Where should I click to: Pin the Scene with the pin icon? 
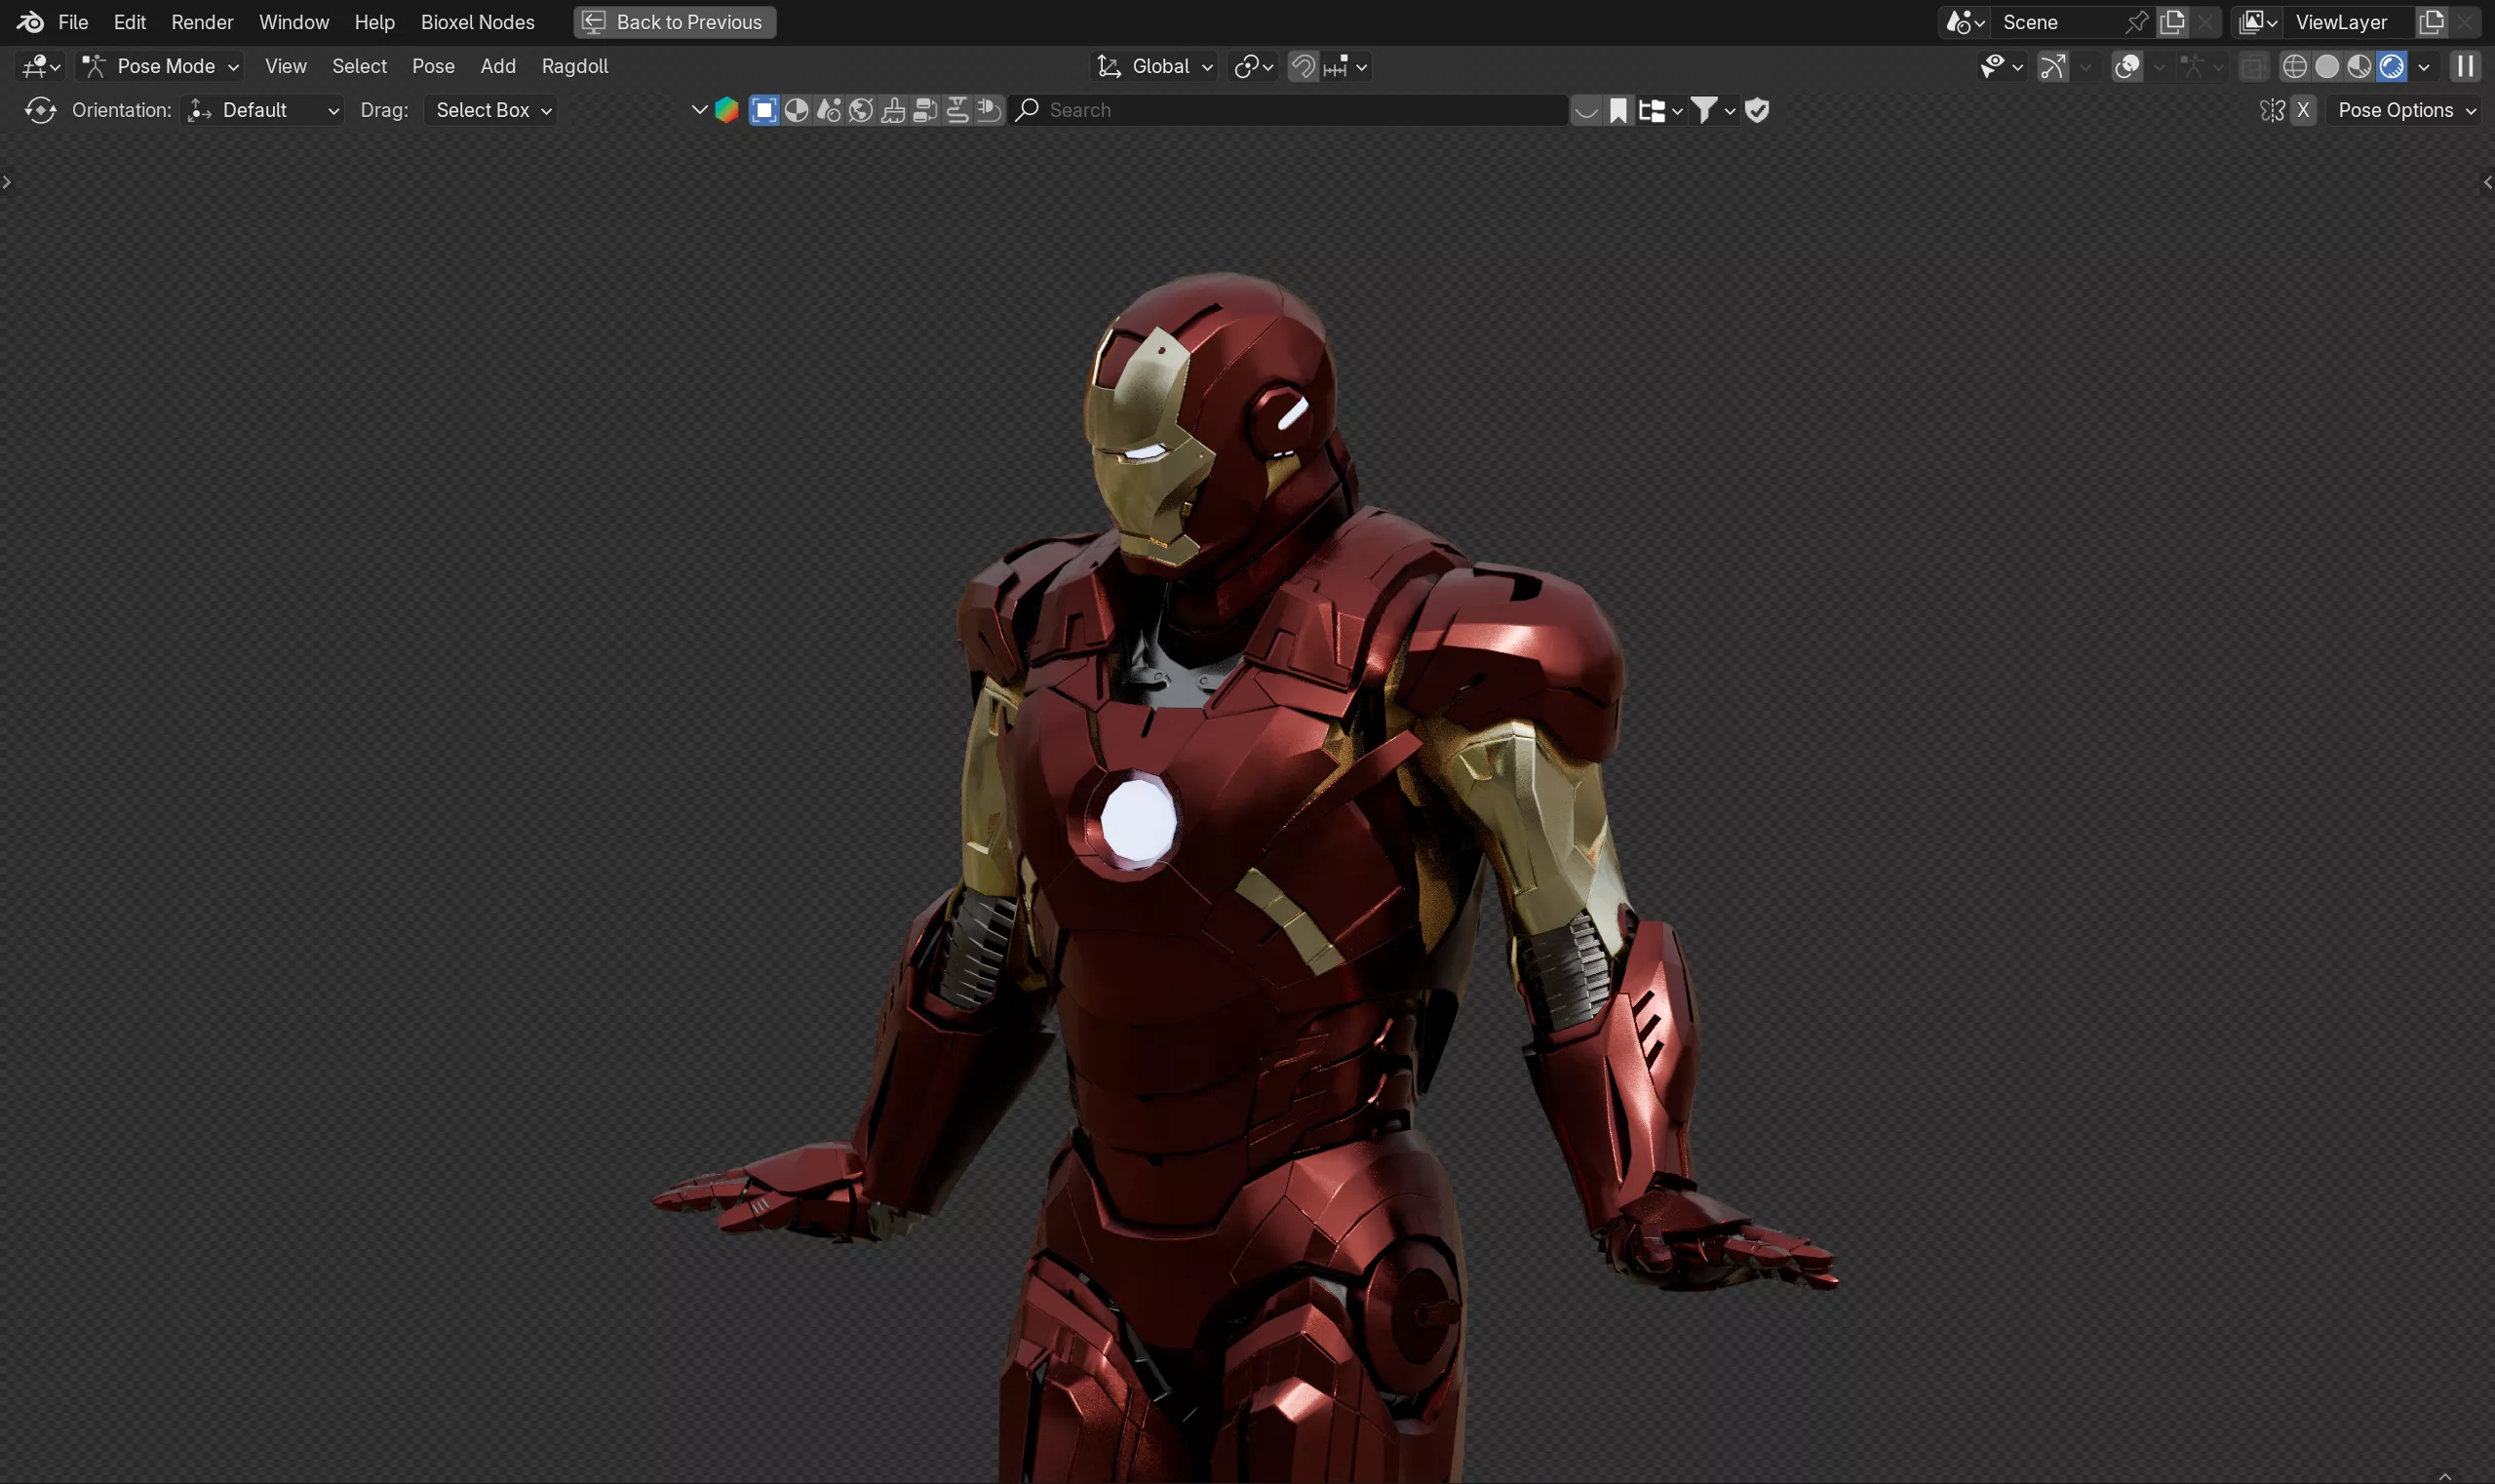coord(2136,22)
